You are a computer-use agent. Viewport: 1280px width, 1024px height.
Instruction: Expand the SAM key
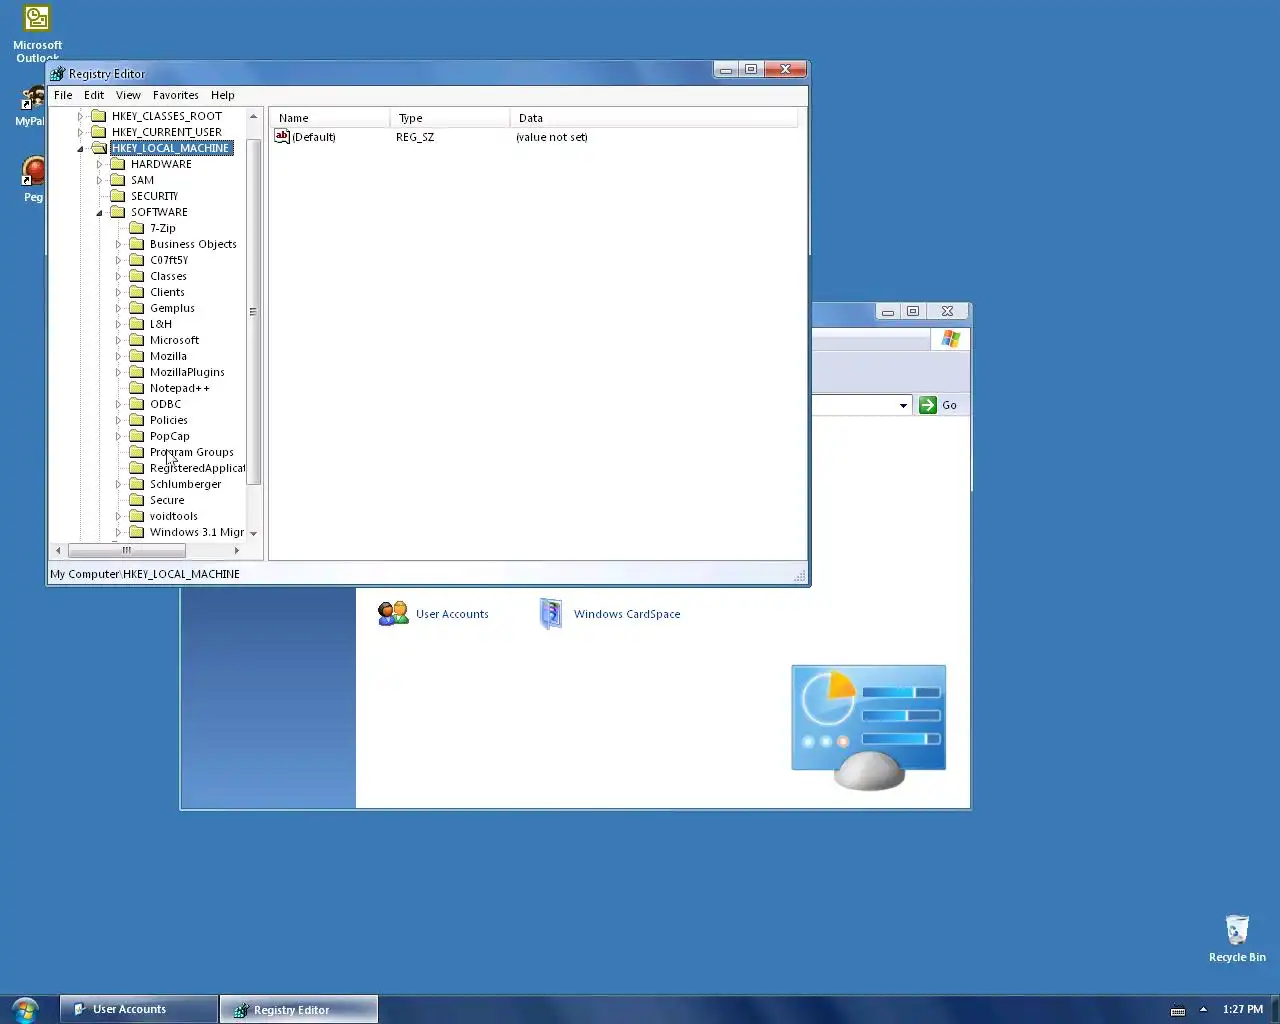pyautogui.click(x=99, y=180)
